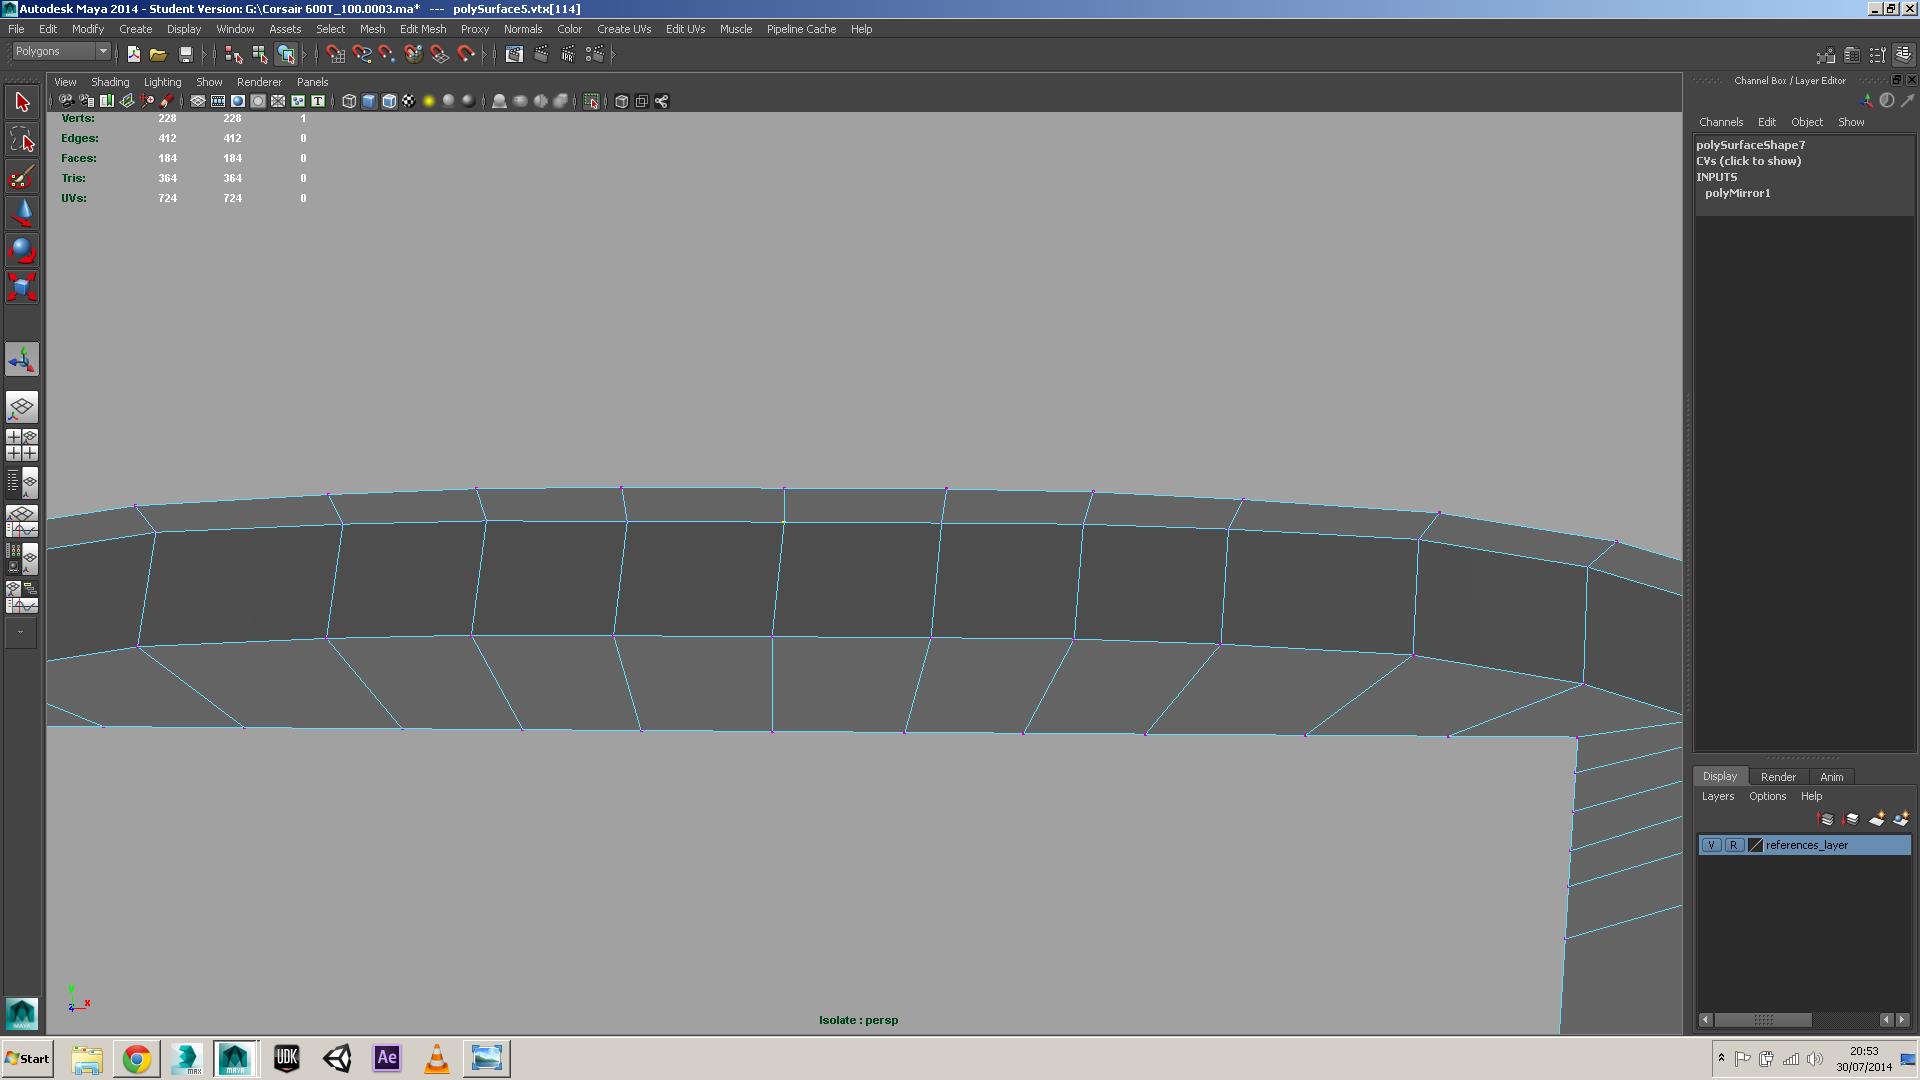Toggle R display type of references_layer
Viewport: 1920px width, 1080px height.
1733,846
